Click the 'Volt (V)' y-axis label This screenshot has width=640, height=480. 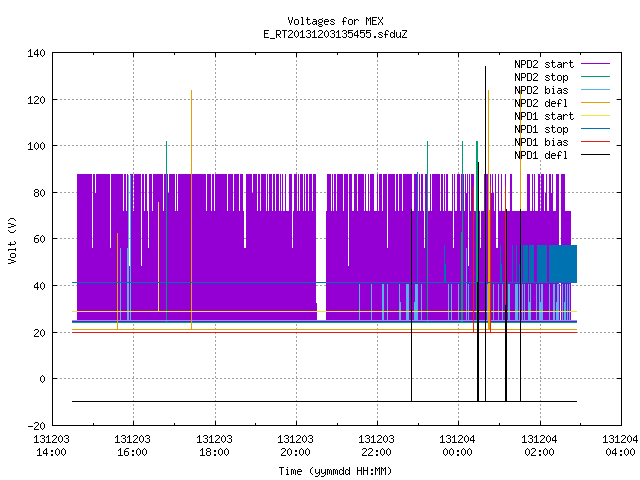[x=13, y=240]
